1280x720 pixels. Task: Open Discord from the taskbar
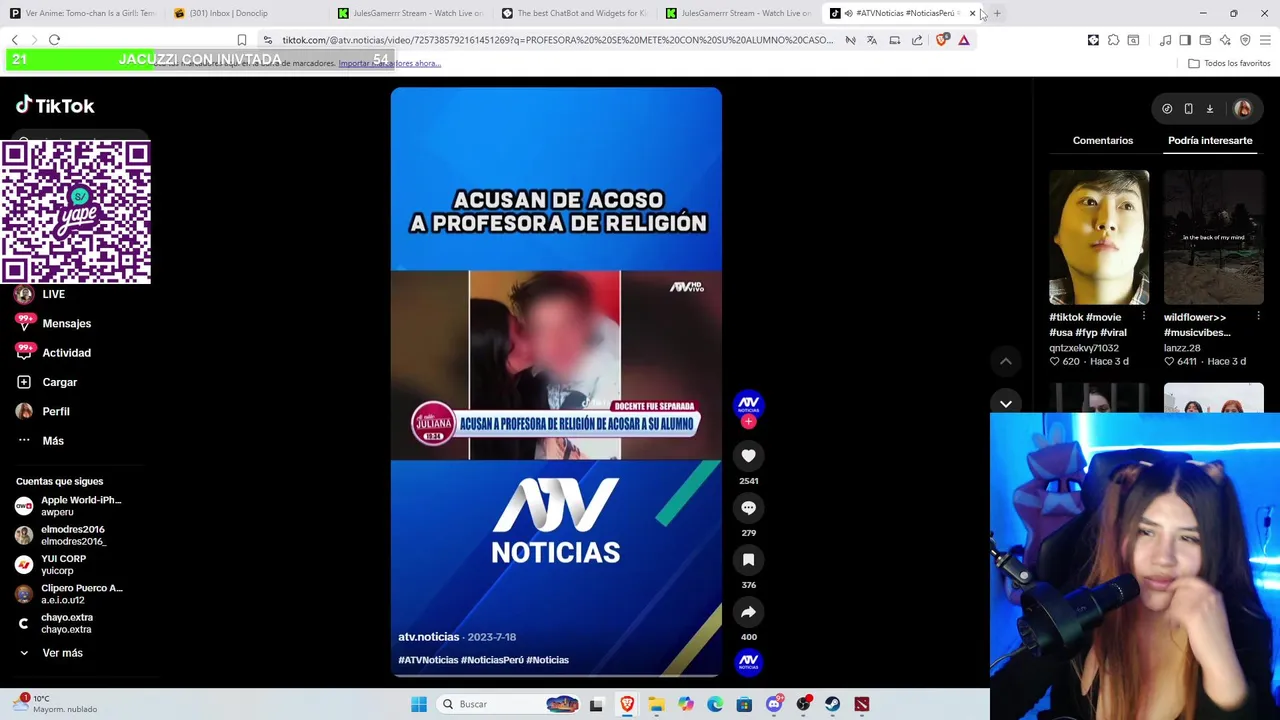tap(773, 704)
